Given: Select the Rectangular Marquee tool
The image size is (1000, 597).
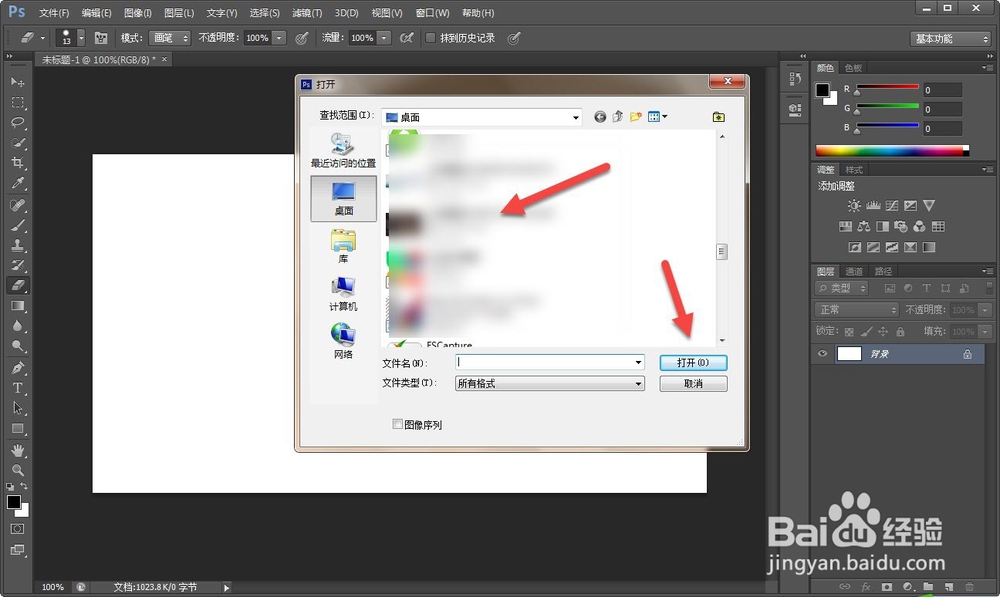Looking at the screenshot, I should (17, 103).
